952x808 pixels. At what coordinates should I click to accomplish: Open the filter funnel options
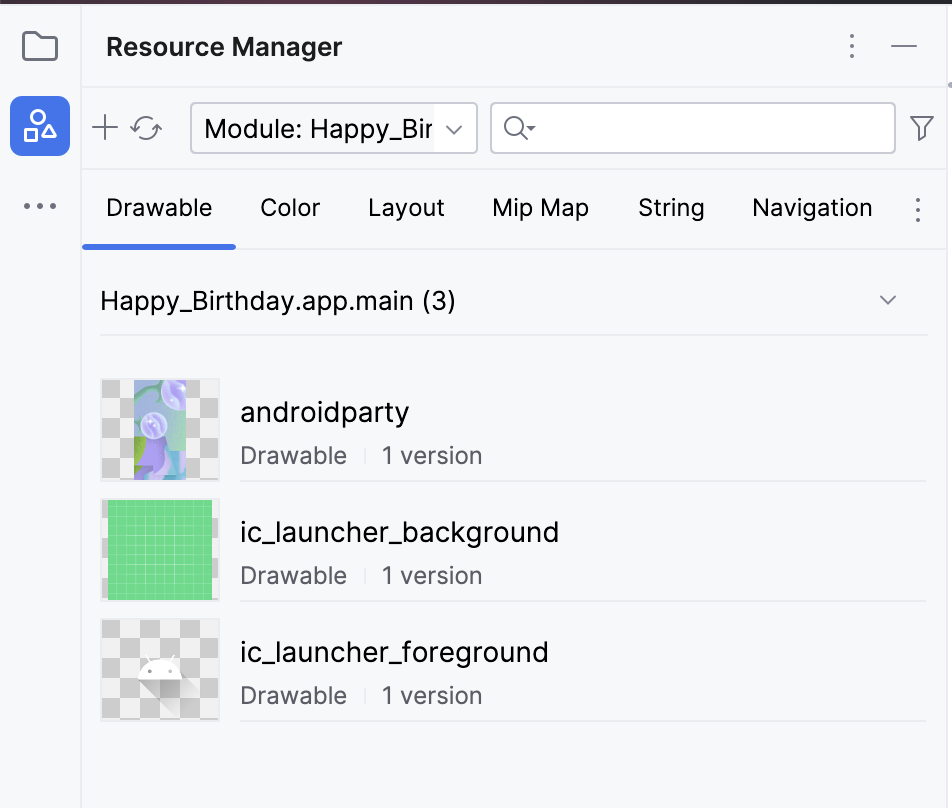pyautogui.click(x=921, y=128)
